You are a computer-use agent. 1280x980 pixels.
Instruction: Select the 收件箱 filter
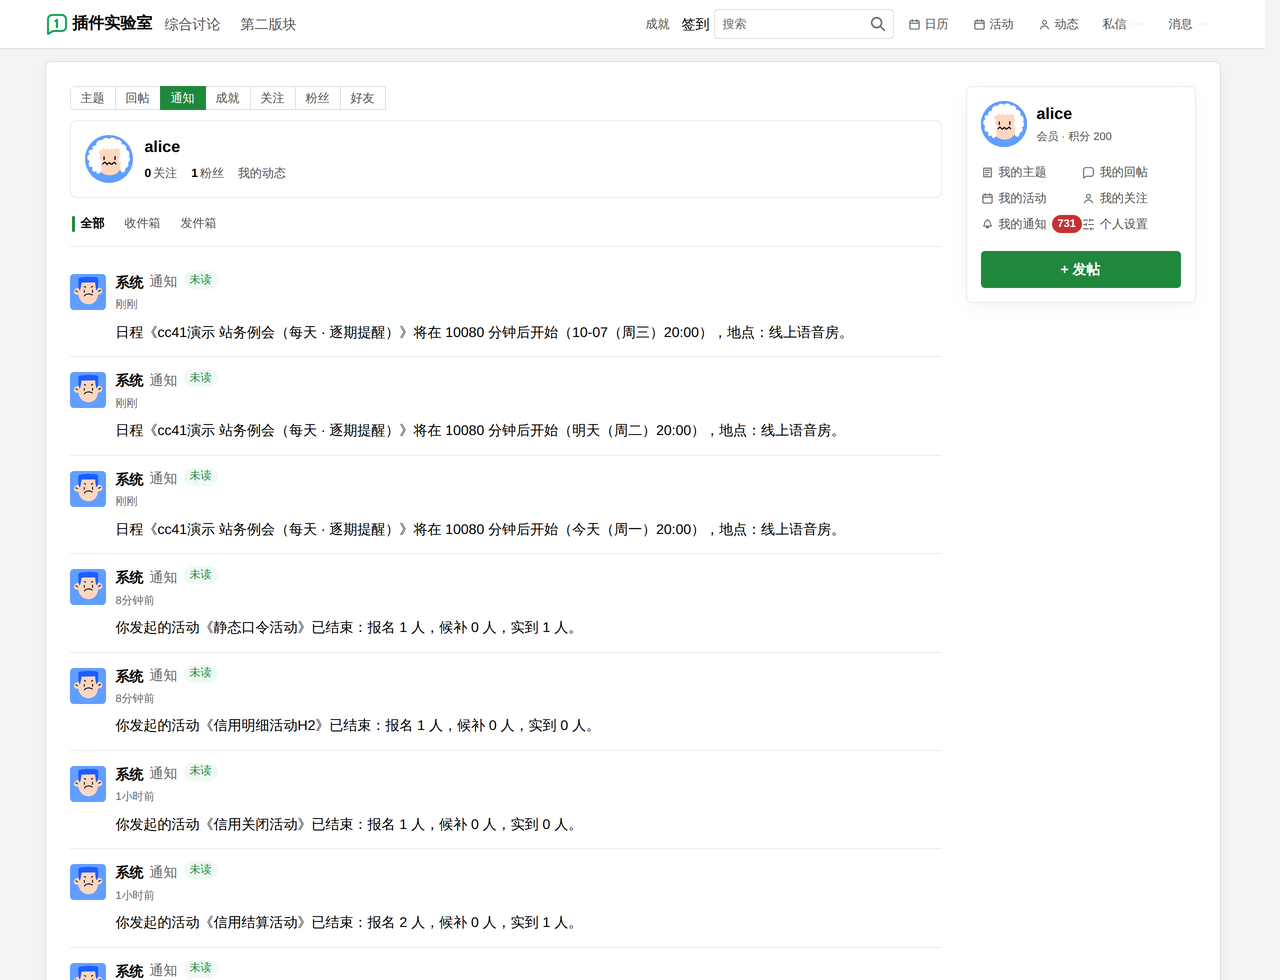[x=142, y=223]
